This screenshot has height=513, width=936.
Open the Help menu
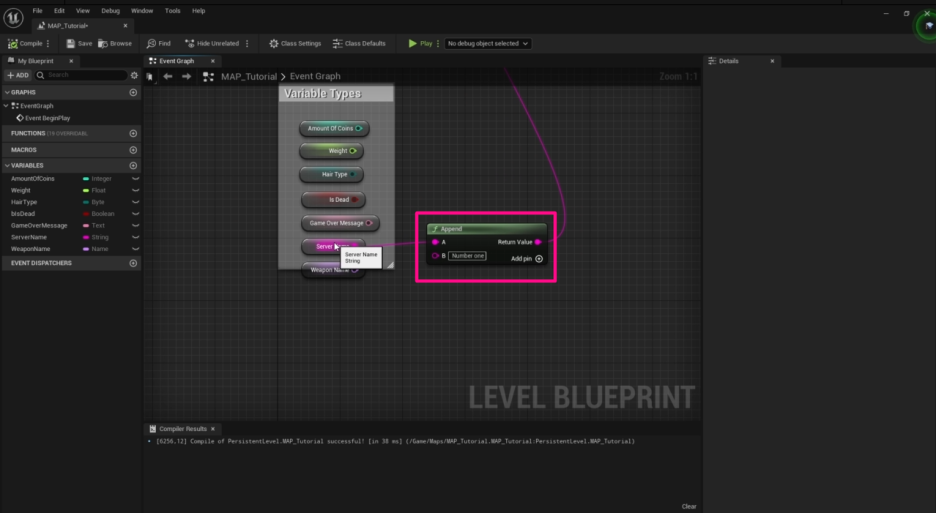point(198,11)
